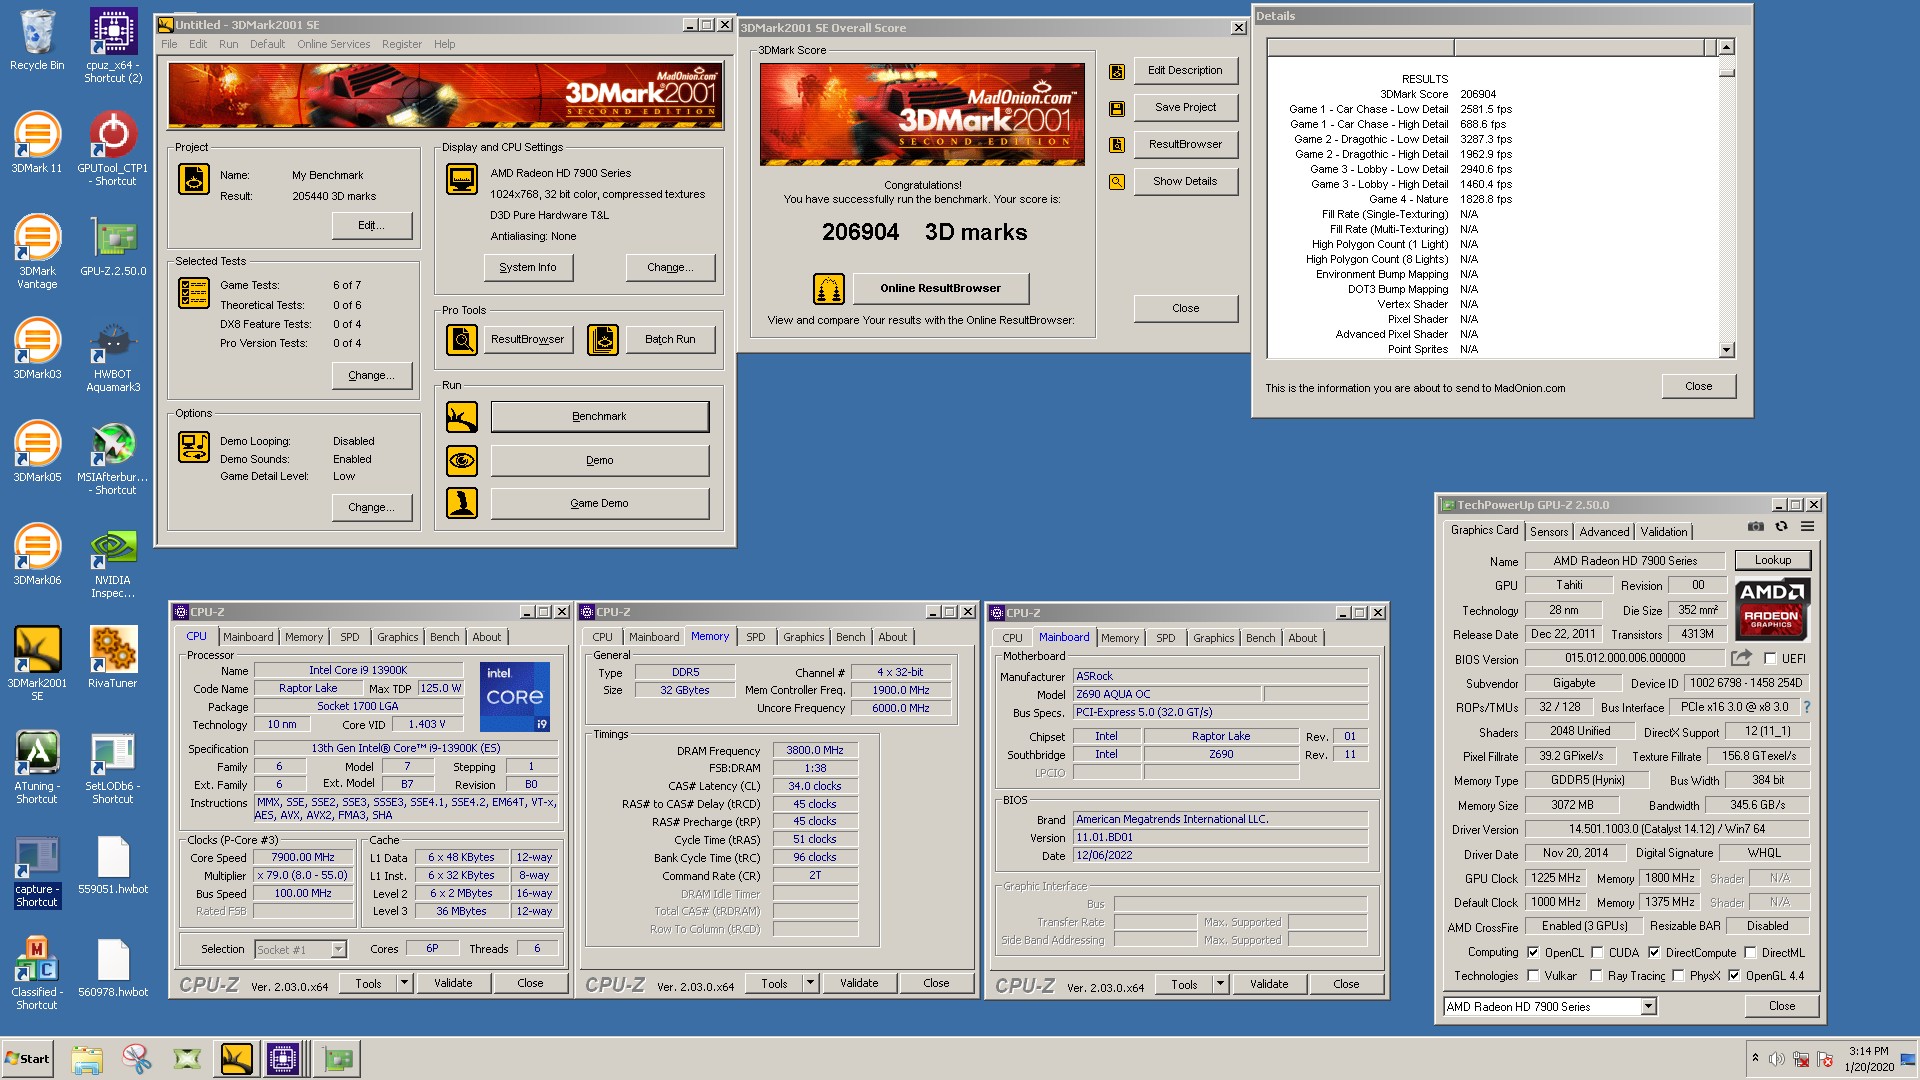
Task: Open the Online Services menu in 3DMark2001
Action: point(333,44)
